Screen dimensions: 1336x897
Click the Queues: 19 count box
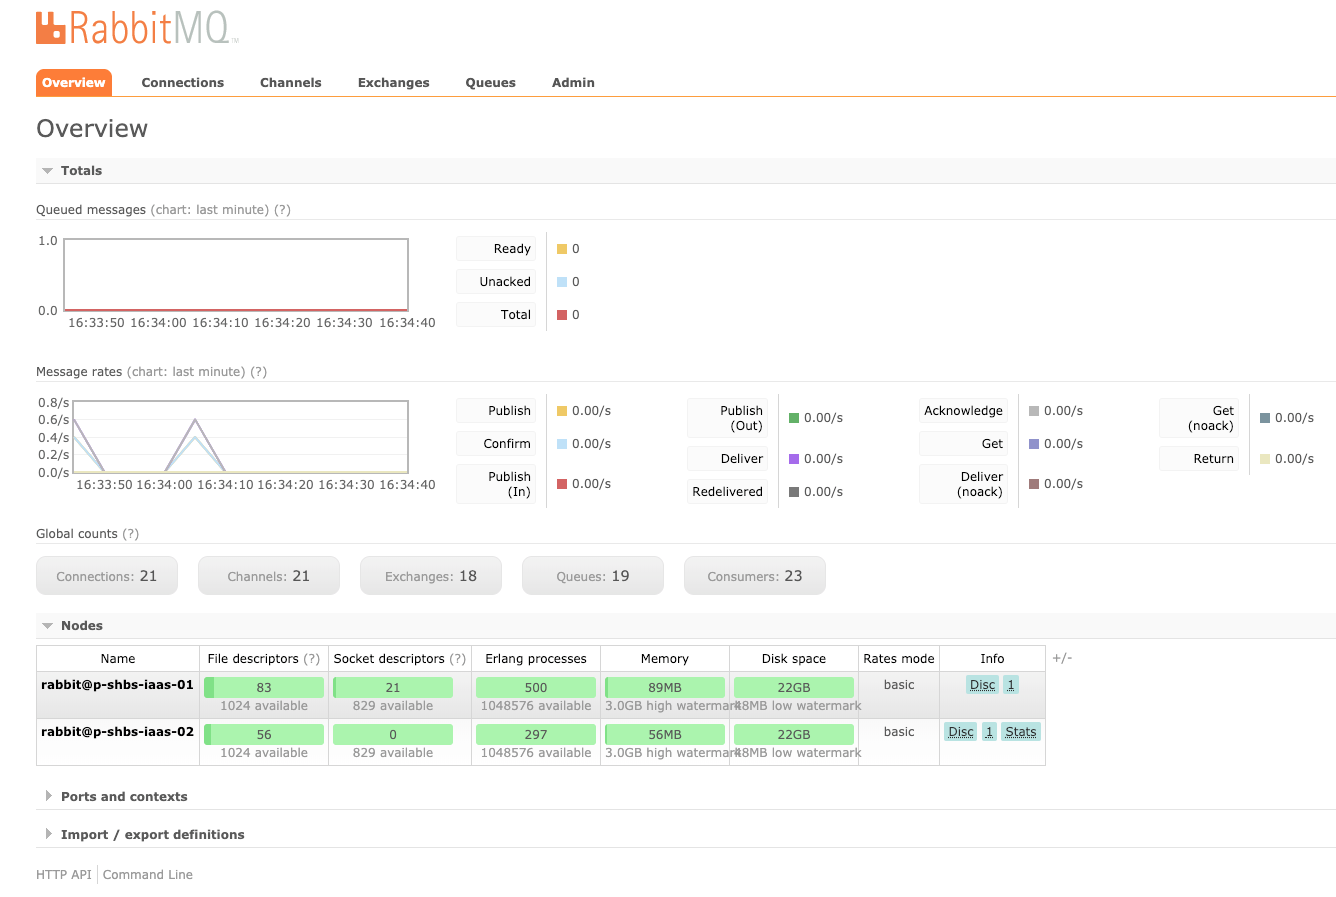pos(592,575)
